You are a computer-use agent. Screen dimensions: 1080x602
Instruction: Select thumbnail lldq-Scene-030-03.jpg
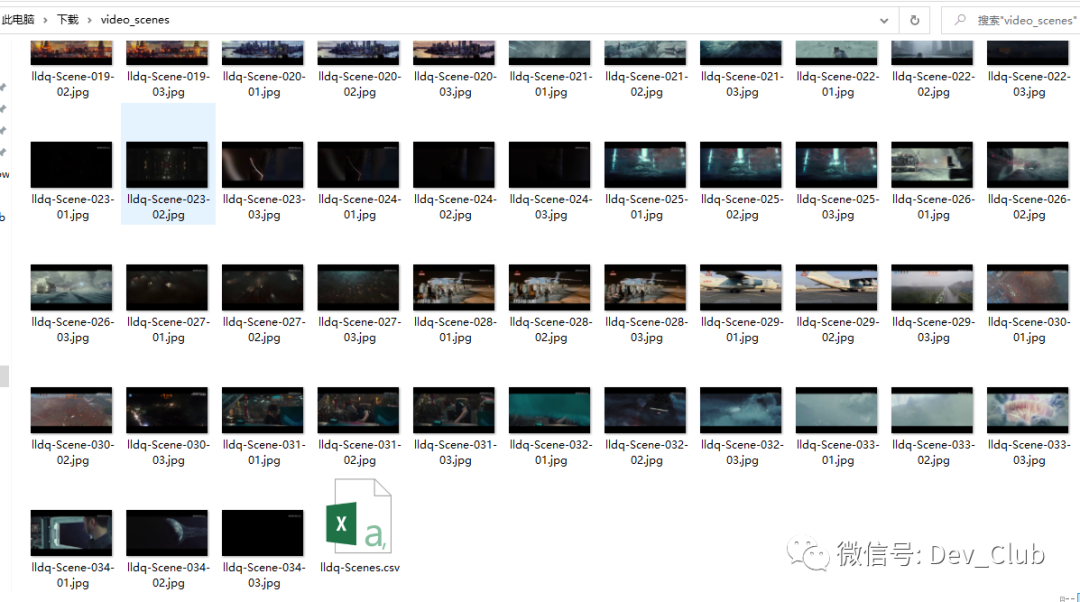[x=167, y=410]
